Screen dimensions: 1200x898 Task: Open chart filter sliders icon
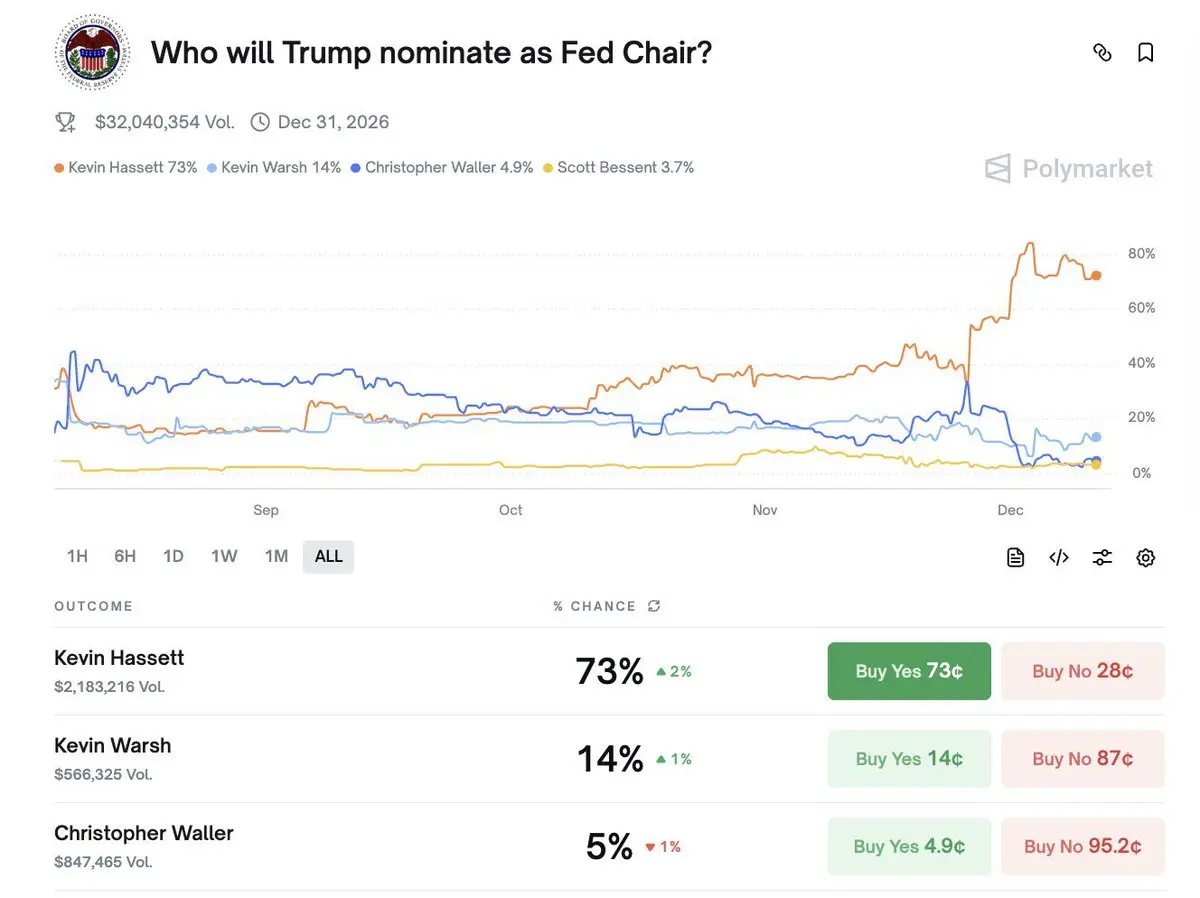pos(1102,558)
